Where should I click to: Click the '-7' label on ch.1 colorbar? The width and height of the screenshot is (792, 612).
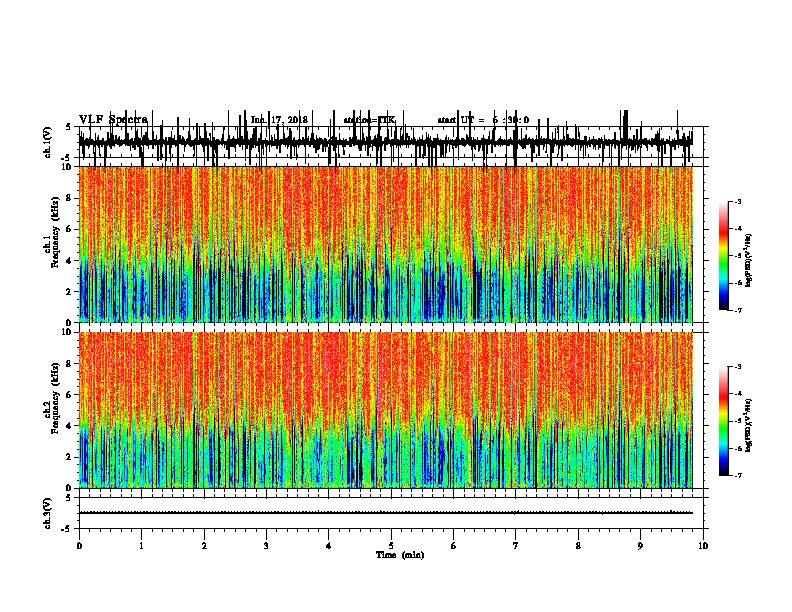[x=738, y=310]
